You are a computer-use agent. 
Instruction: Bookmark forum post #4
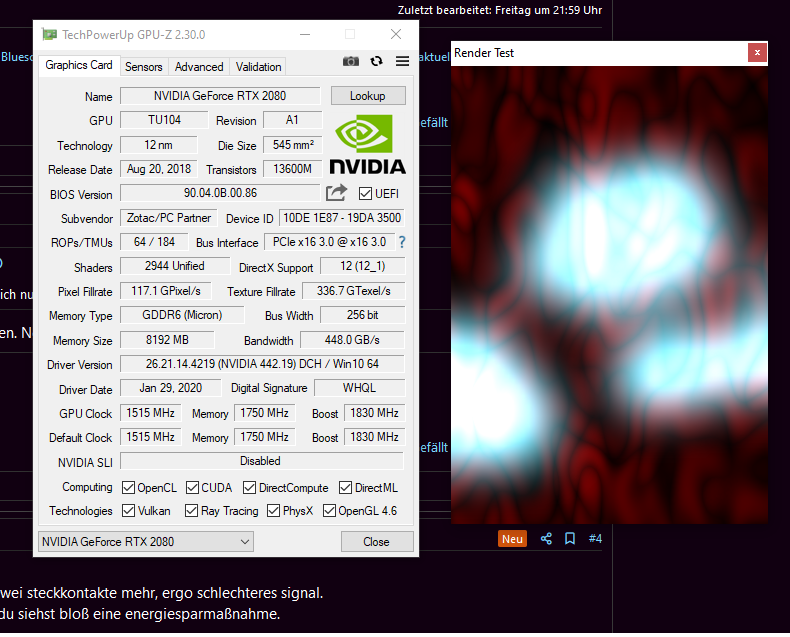coord(570,539)
